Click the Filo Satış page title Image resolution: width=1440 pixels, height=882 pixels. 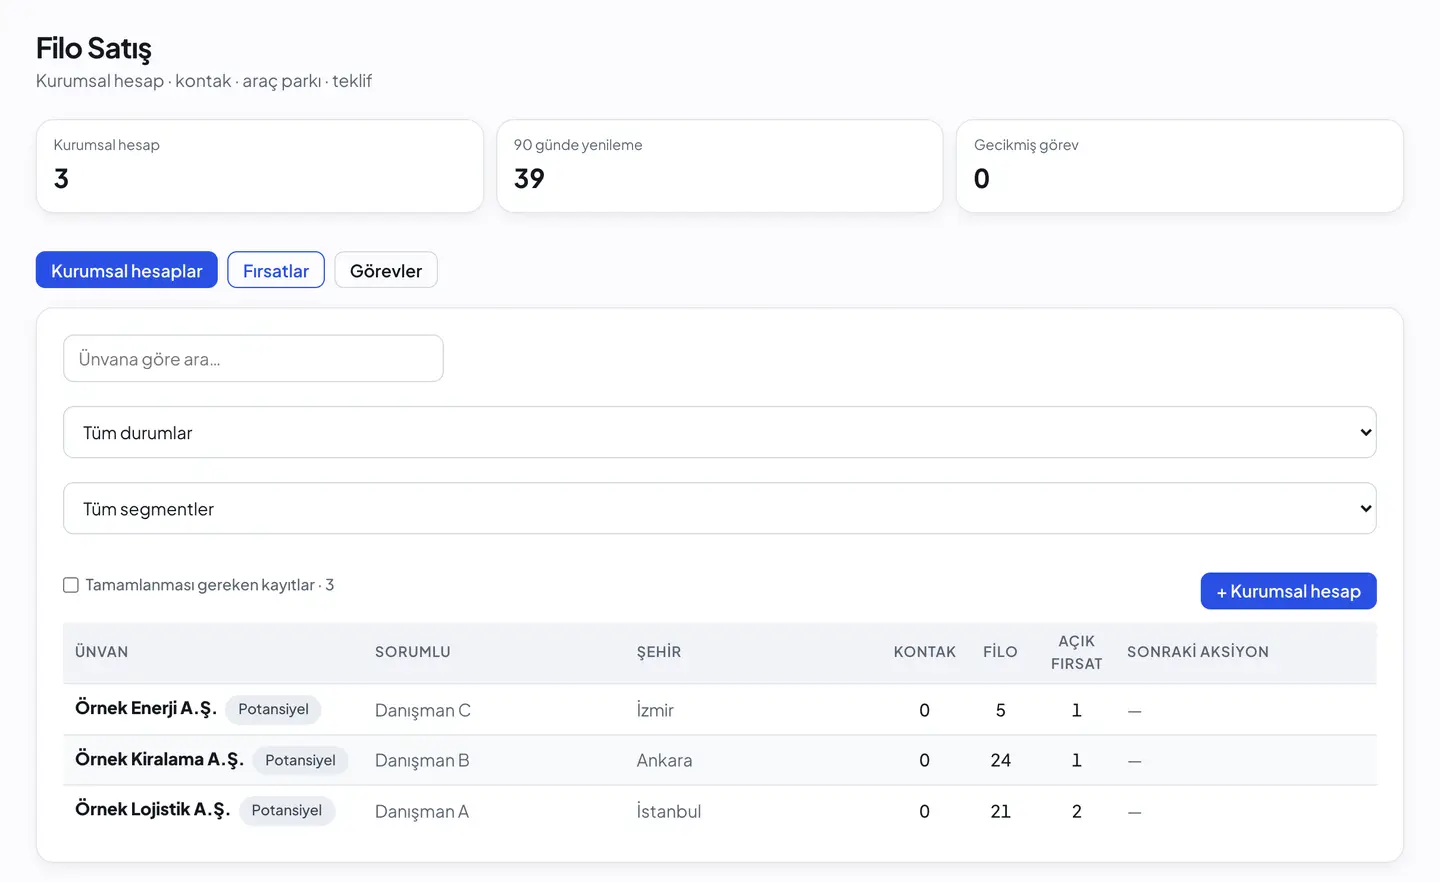tap(94, 48)
